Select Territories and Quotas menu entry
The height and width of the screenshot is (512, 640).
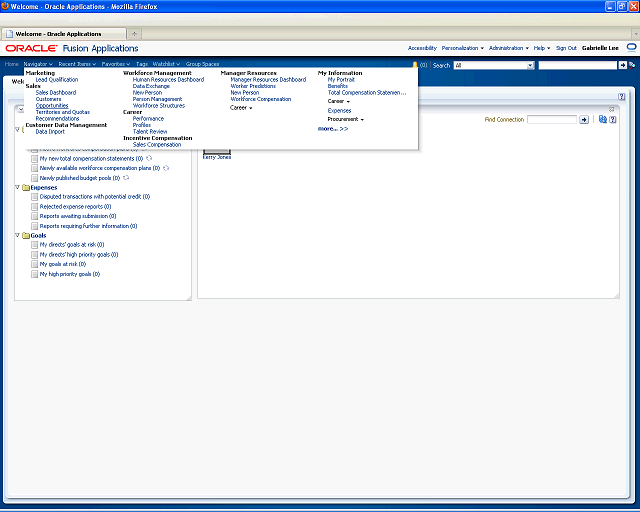[x=62, y=112]
